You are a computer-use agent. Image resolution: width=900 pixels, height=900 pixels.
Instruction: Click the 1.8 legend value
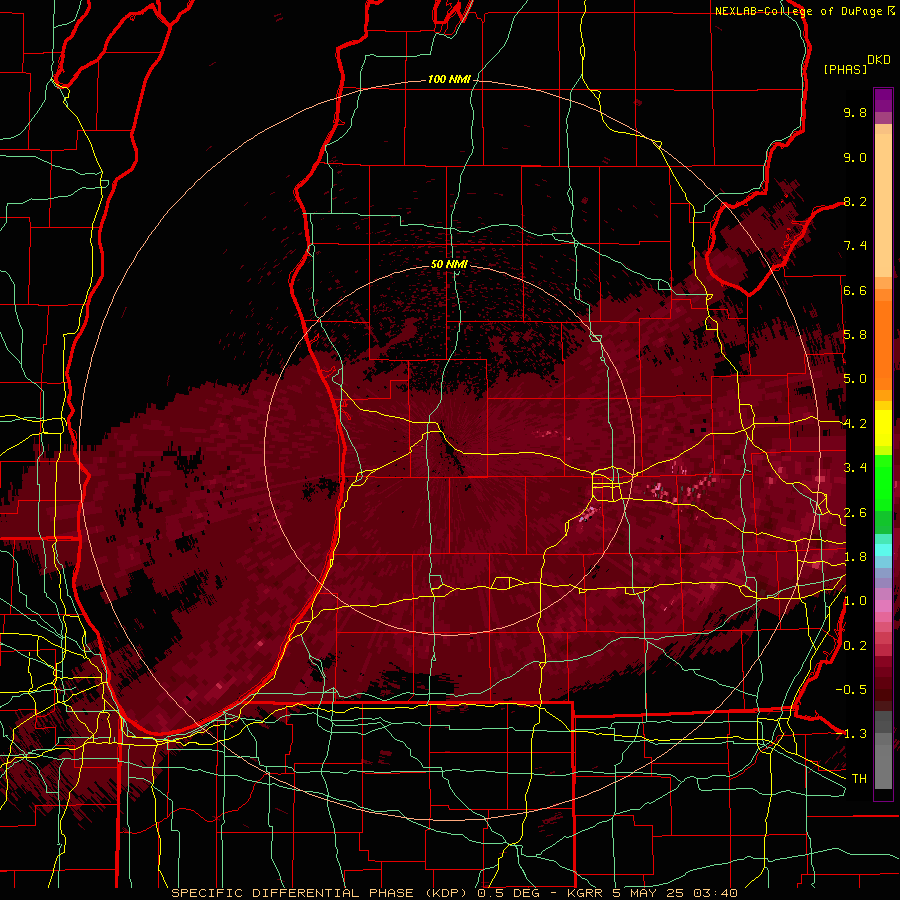coord(855,557)
